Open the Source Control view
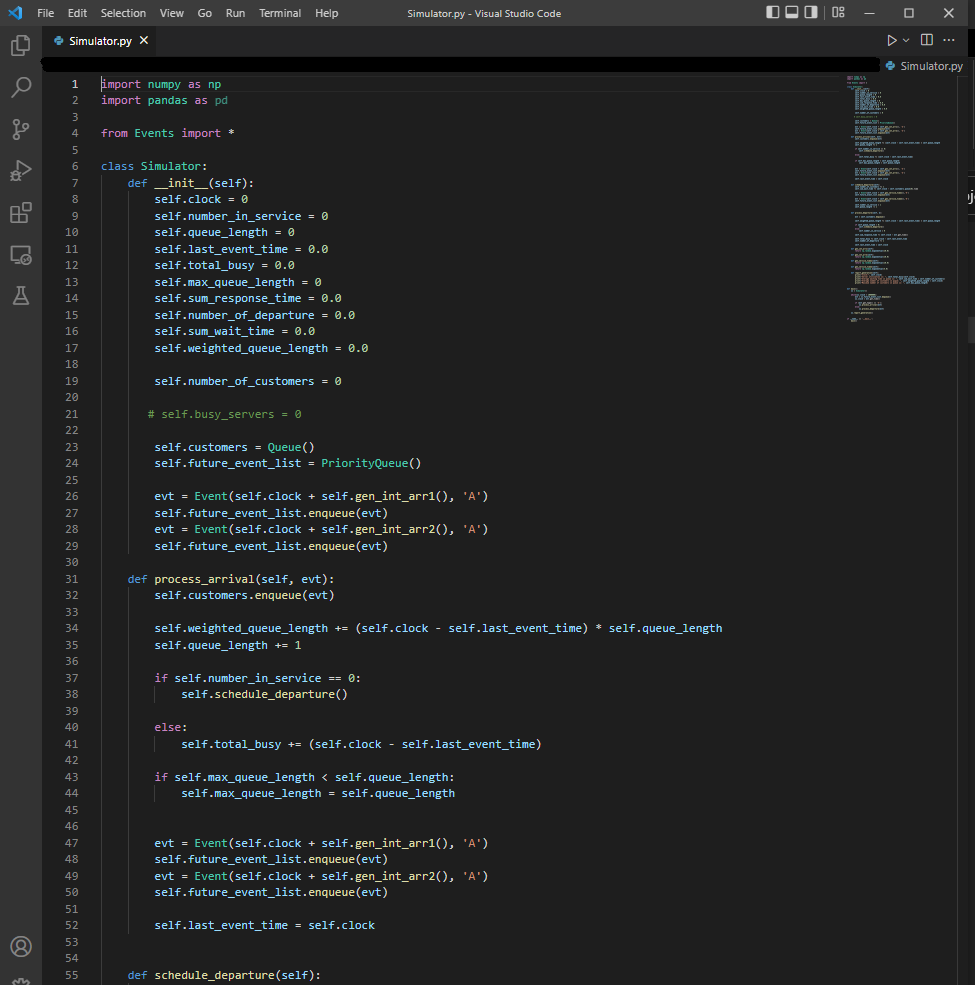Viewport: 975px width, 985px height. tap(20, 129)
